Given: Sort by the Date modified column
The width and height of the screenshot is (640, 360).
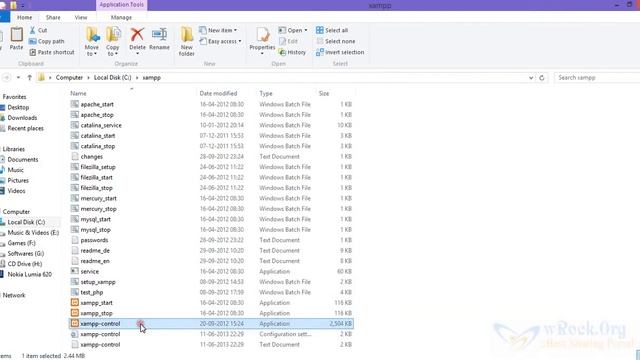Looking at the screenshot, I should 218,93.
